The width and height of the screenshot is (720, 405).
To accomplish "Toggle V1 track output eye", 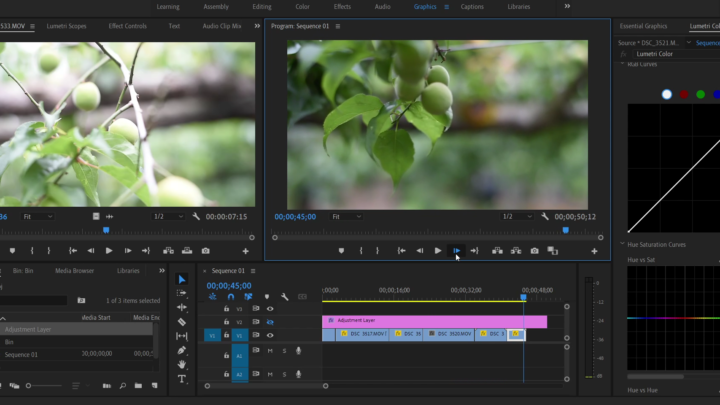I will coord(270,336).
